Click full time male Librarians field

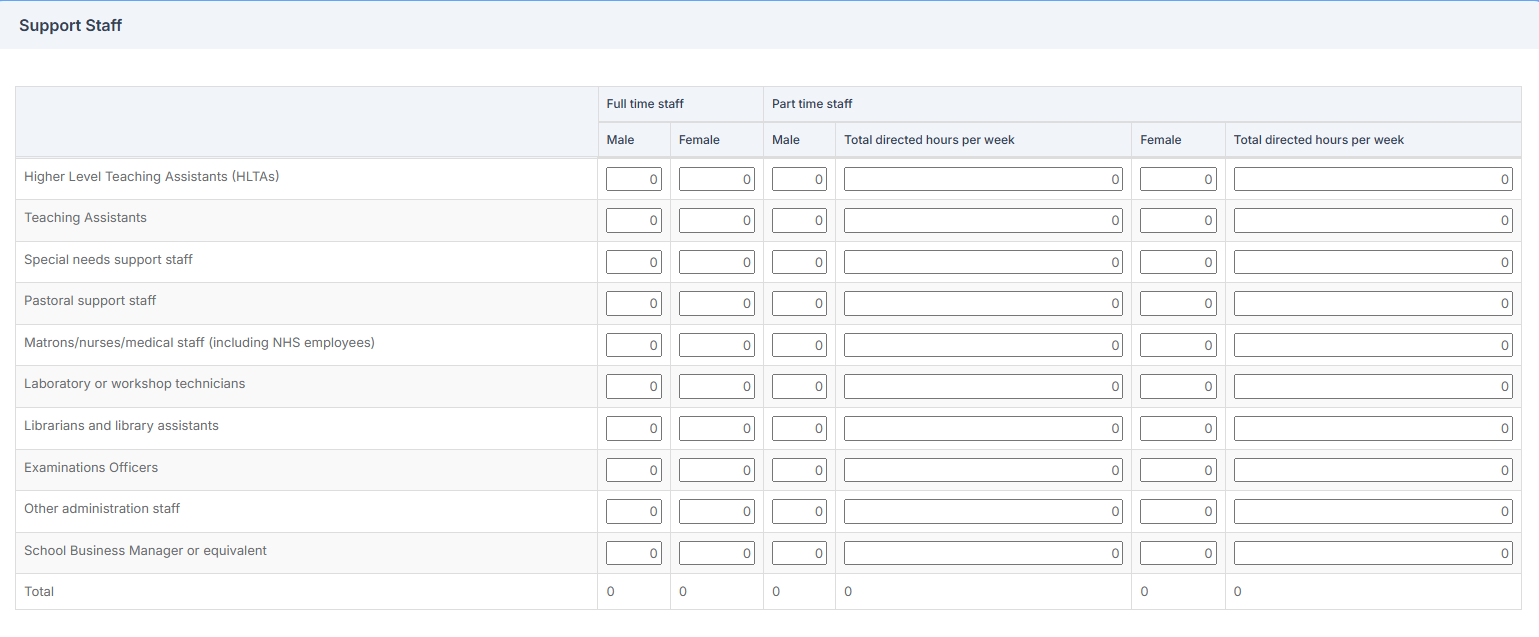pyautogui.click(x=633, y=428)
